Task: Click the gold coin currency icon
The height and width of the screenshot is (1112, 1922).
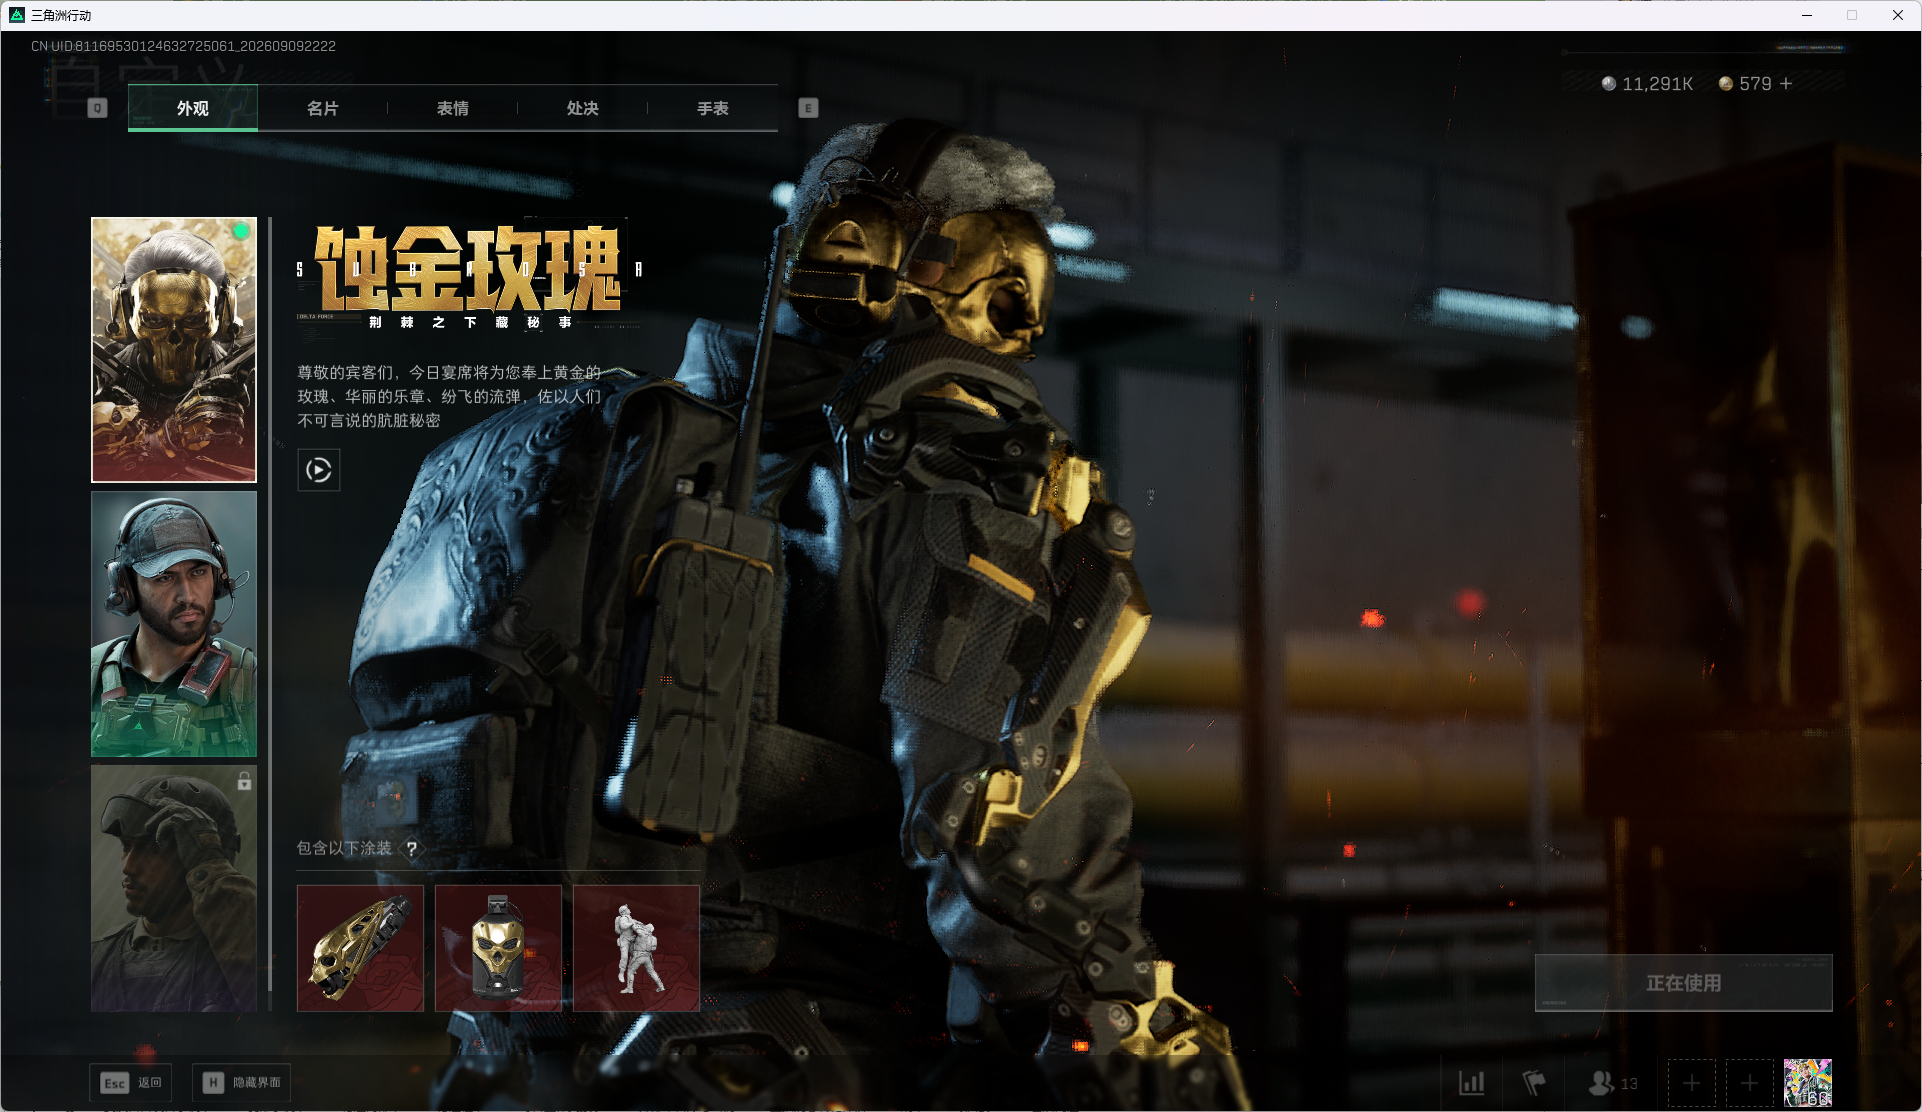Action: click(1726, 84)
